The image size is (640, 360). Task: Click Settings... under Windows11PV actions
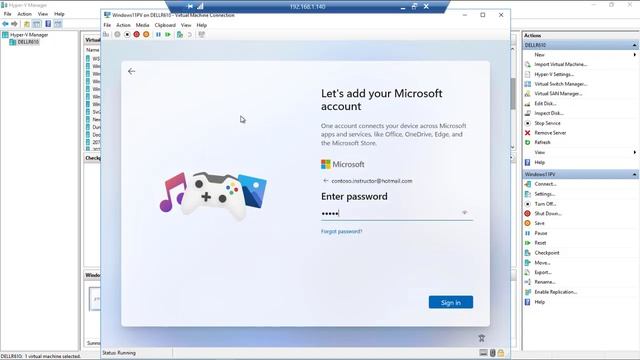[545, 194]
